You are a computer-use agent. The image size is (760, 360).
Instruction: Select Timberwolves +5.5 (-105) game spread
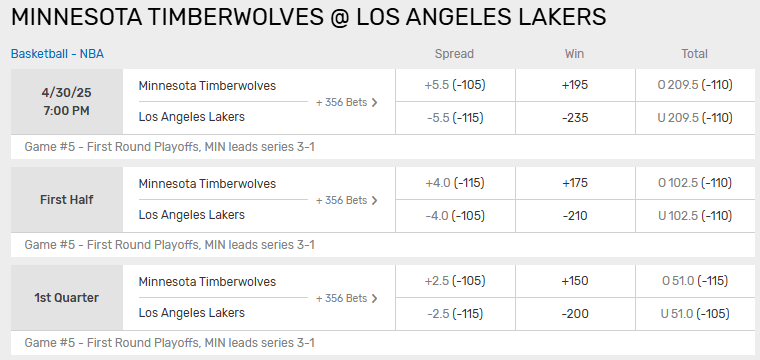(x=455, y=85)
